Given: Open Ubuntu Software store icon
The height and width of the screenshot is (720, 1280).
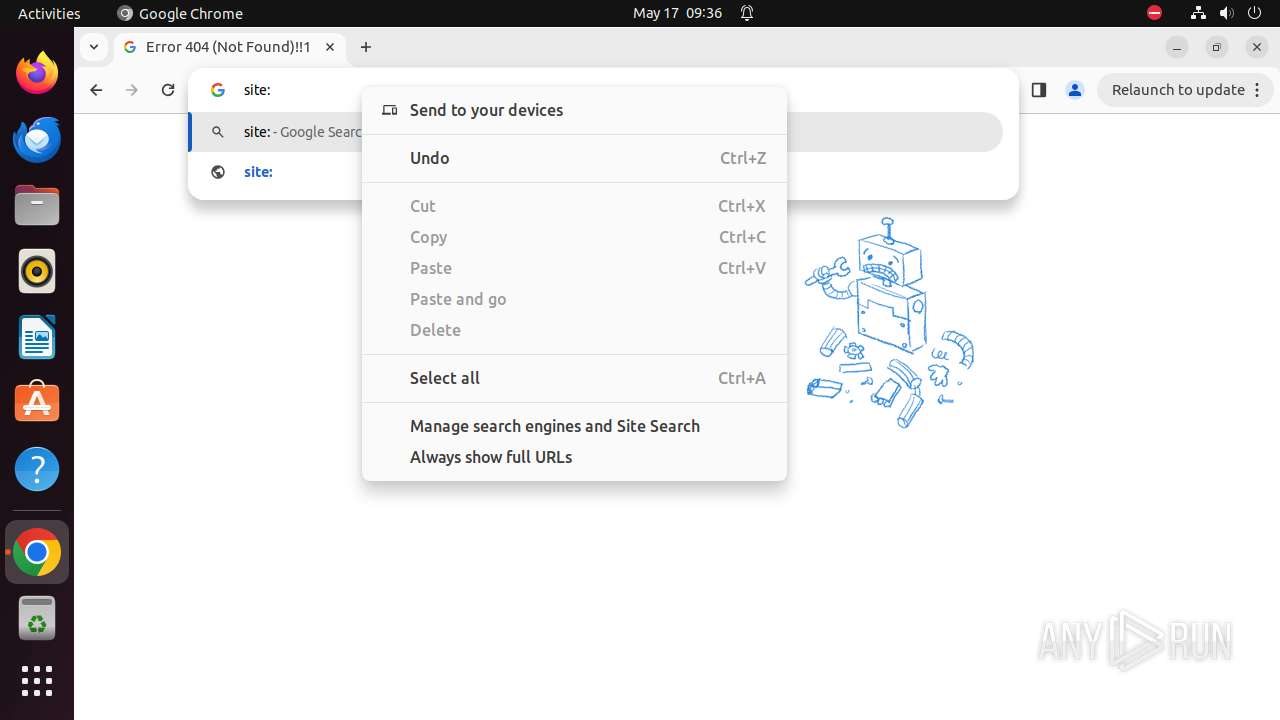Looking at the screenshot, I should tap(37, 403).
